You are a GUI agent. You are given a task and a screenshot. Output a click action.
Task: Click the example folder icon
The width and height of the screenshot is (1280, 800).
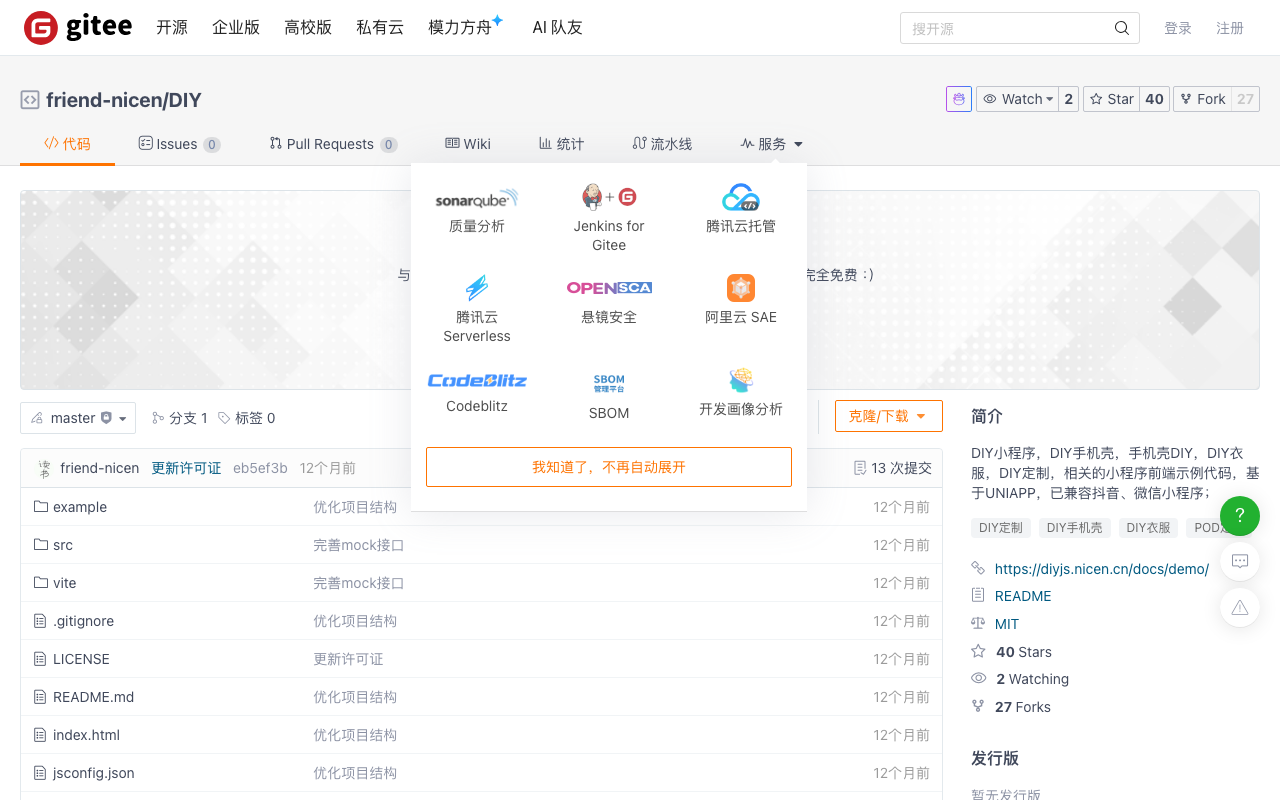[41, 507]
